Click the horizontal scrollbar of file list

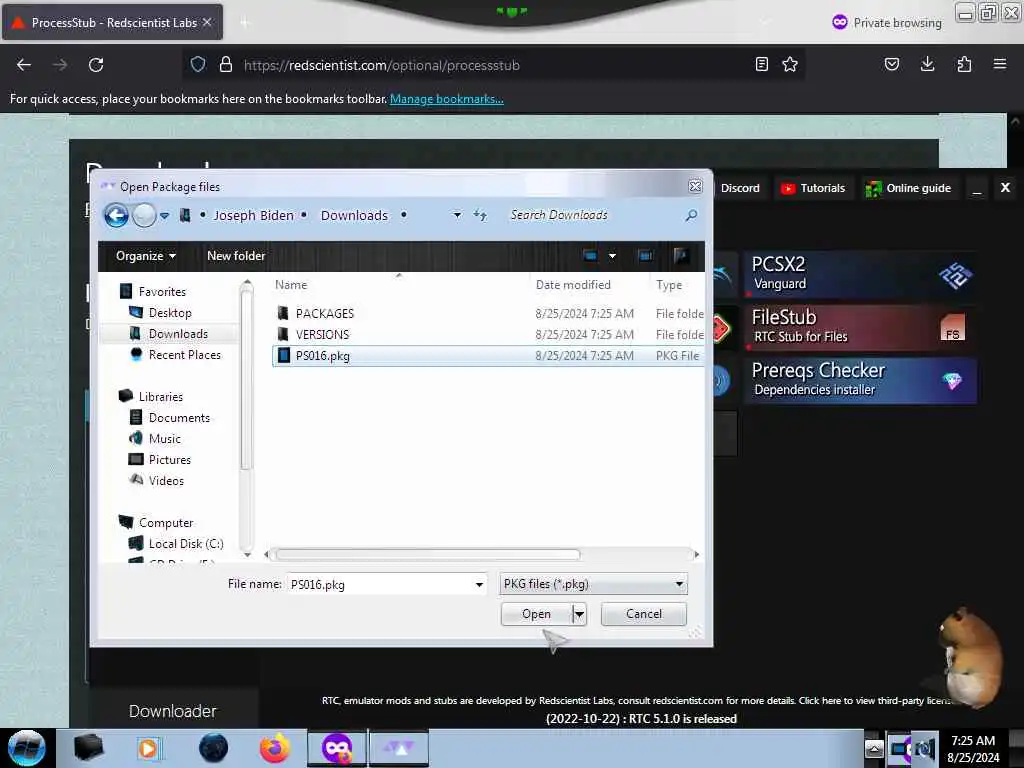point(428,554)
